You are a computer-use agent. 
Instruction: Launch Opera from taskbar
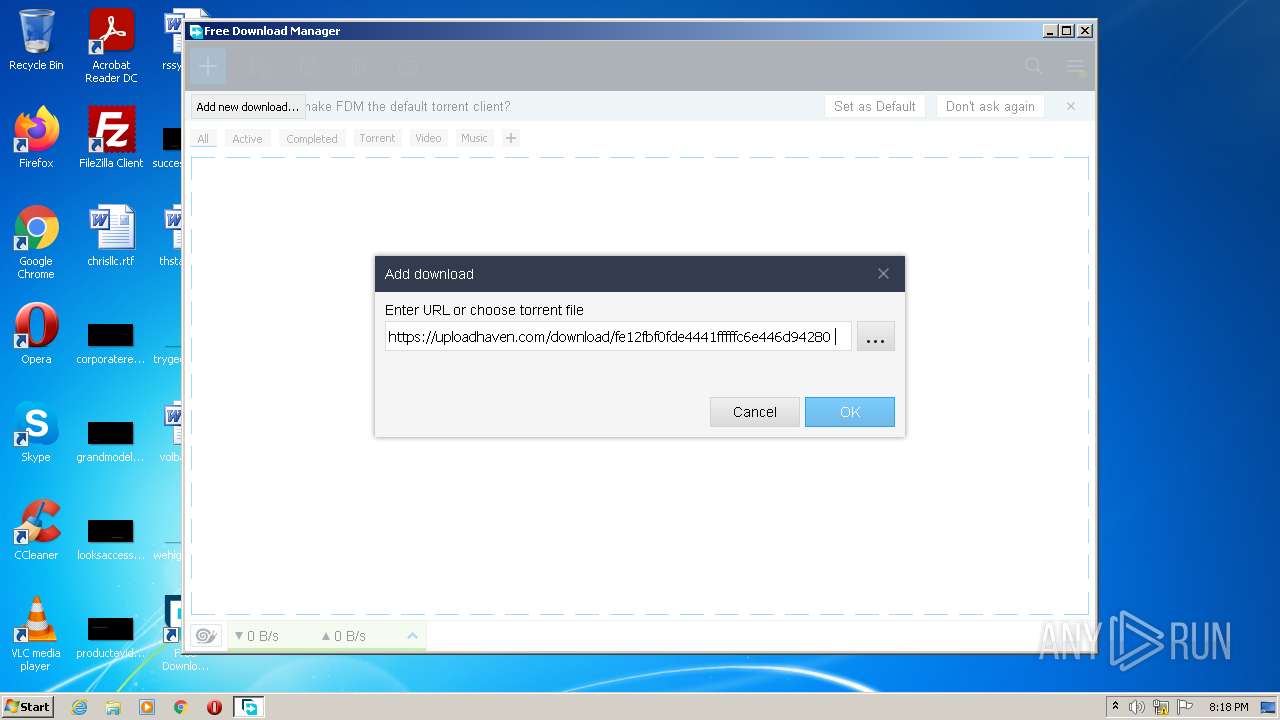point(214,707)
